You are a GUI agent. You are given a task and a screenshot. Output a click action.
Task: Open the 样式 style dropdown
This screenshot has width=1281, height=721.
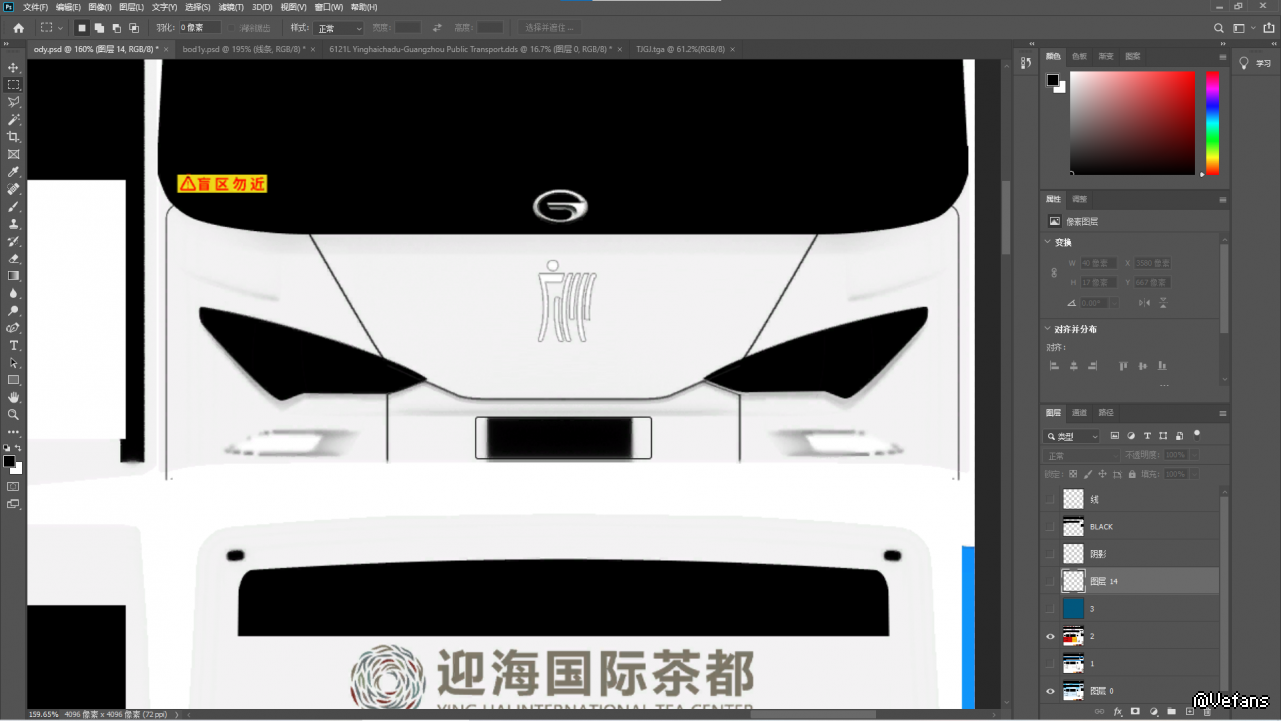point(339,28)
